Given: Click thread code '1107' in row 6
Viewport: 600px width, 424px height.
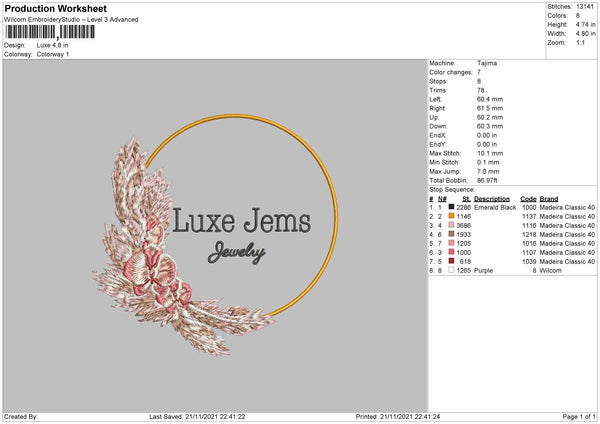Looking at the screenshot, I should [x=529, y=253].
